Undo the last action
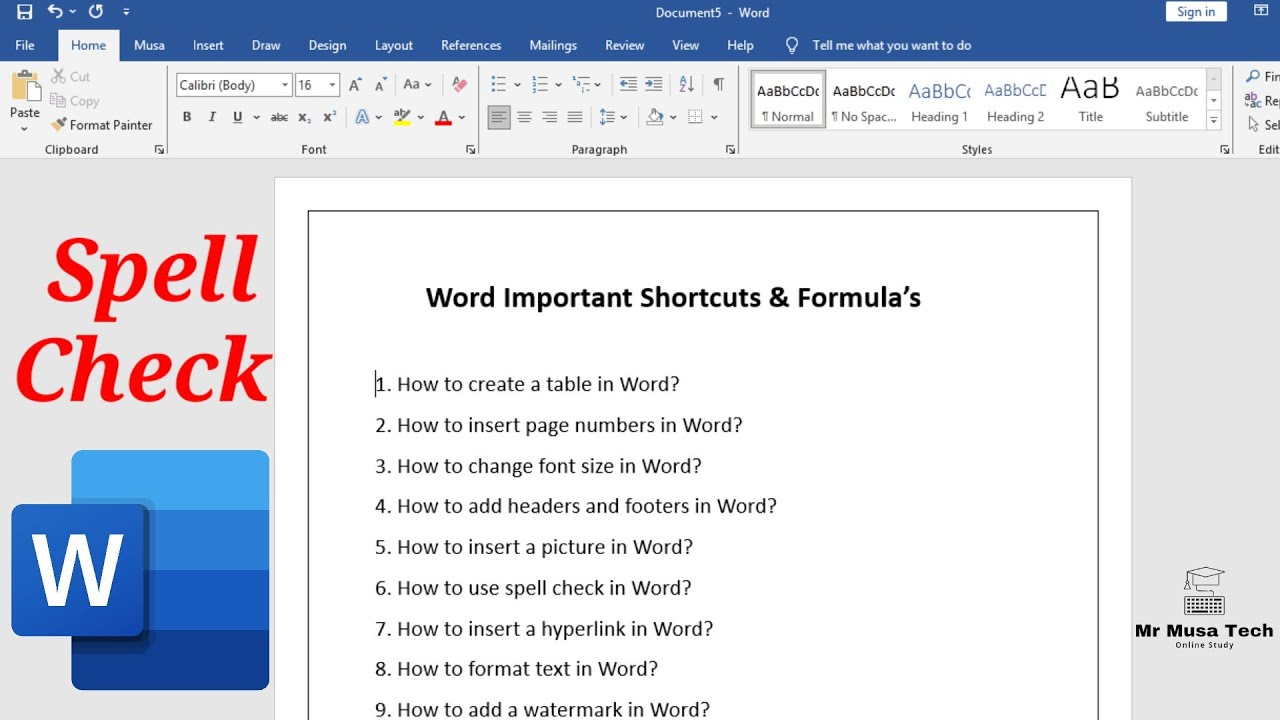Viewport: 1280px width, 720px height. click(56, 12)
